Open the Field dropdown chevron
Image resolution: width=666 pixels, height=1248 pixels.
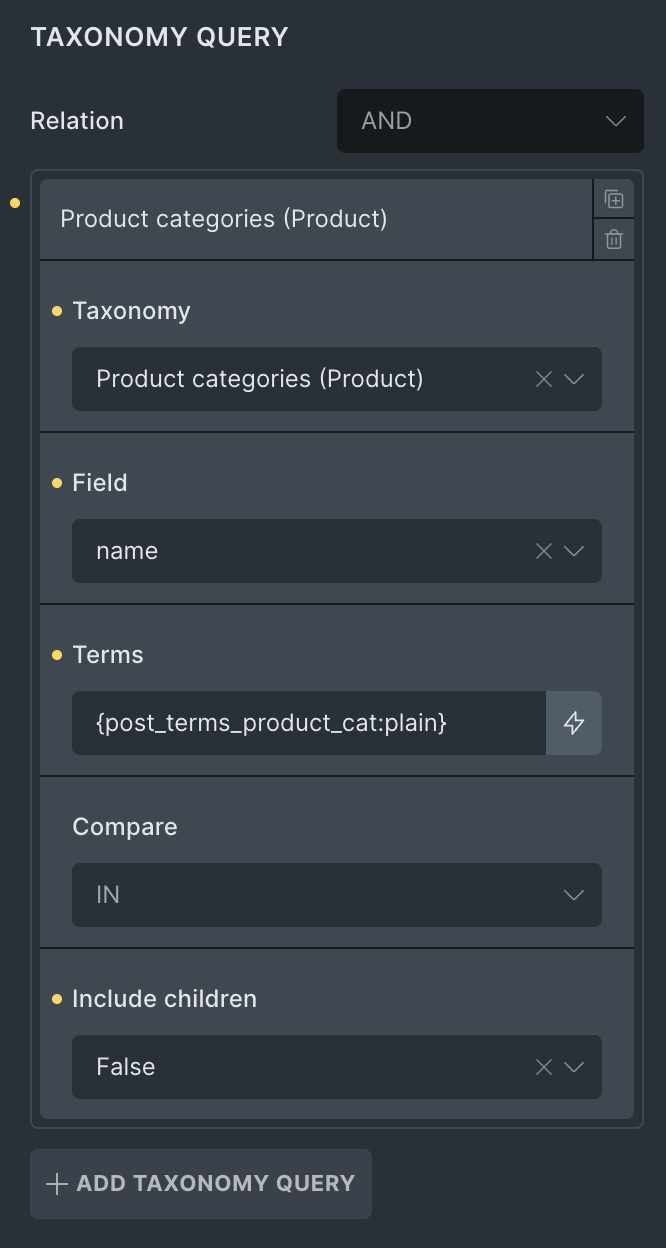pyautogui.click(x=574, y=551)
